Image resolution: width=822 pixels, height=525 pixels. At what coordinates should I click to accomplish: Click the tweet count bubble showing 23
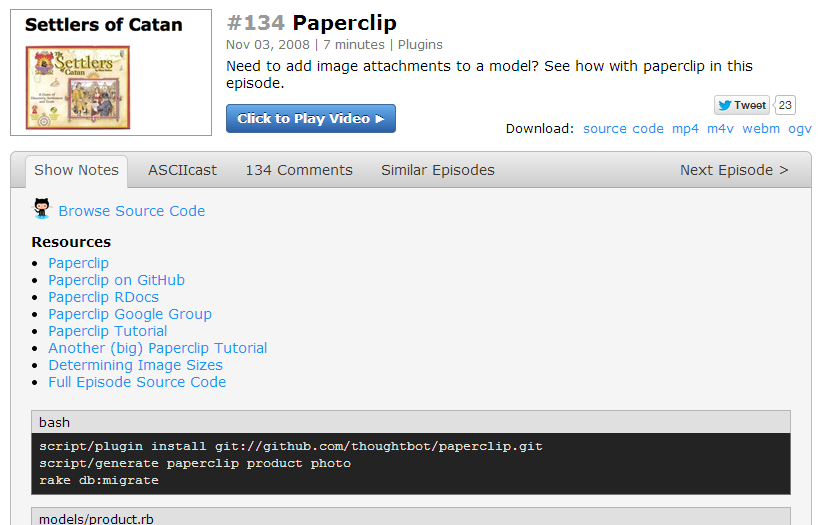coord(785,105)
